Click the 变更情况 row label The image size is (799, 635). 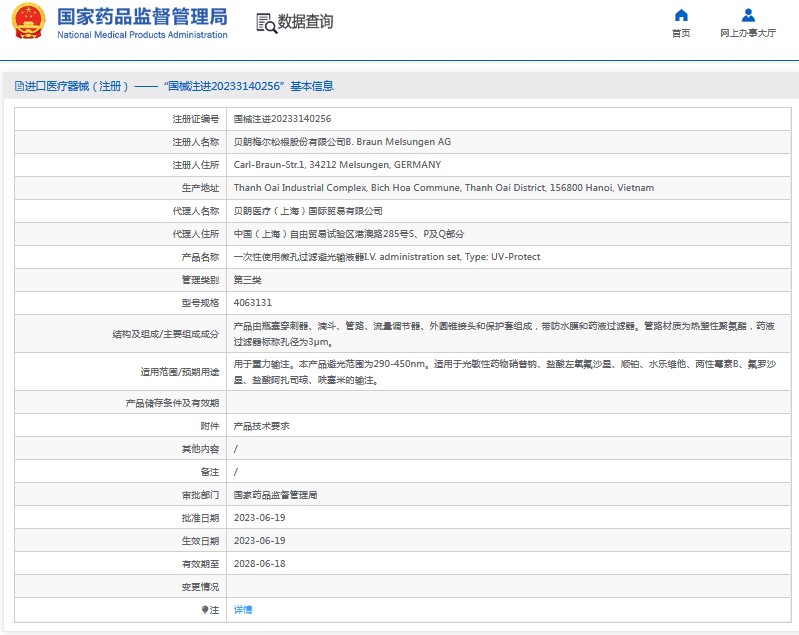pyautogui.click(x=200, y=587)
